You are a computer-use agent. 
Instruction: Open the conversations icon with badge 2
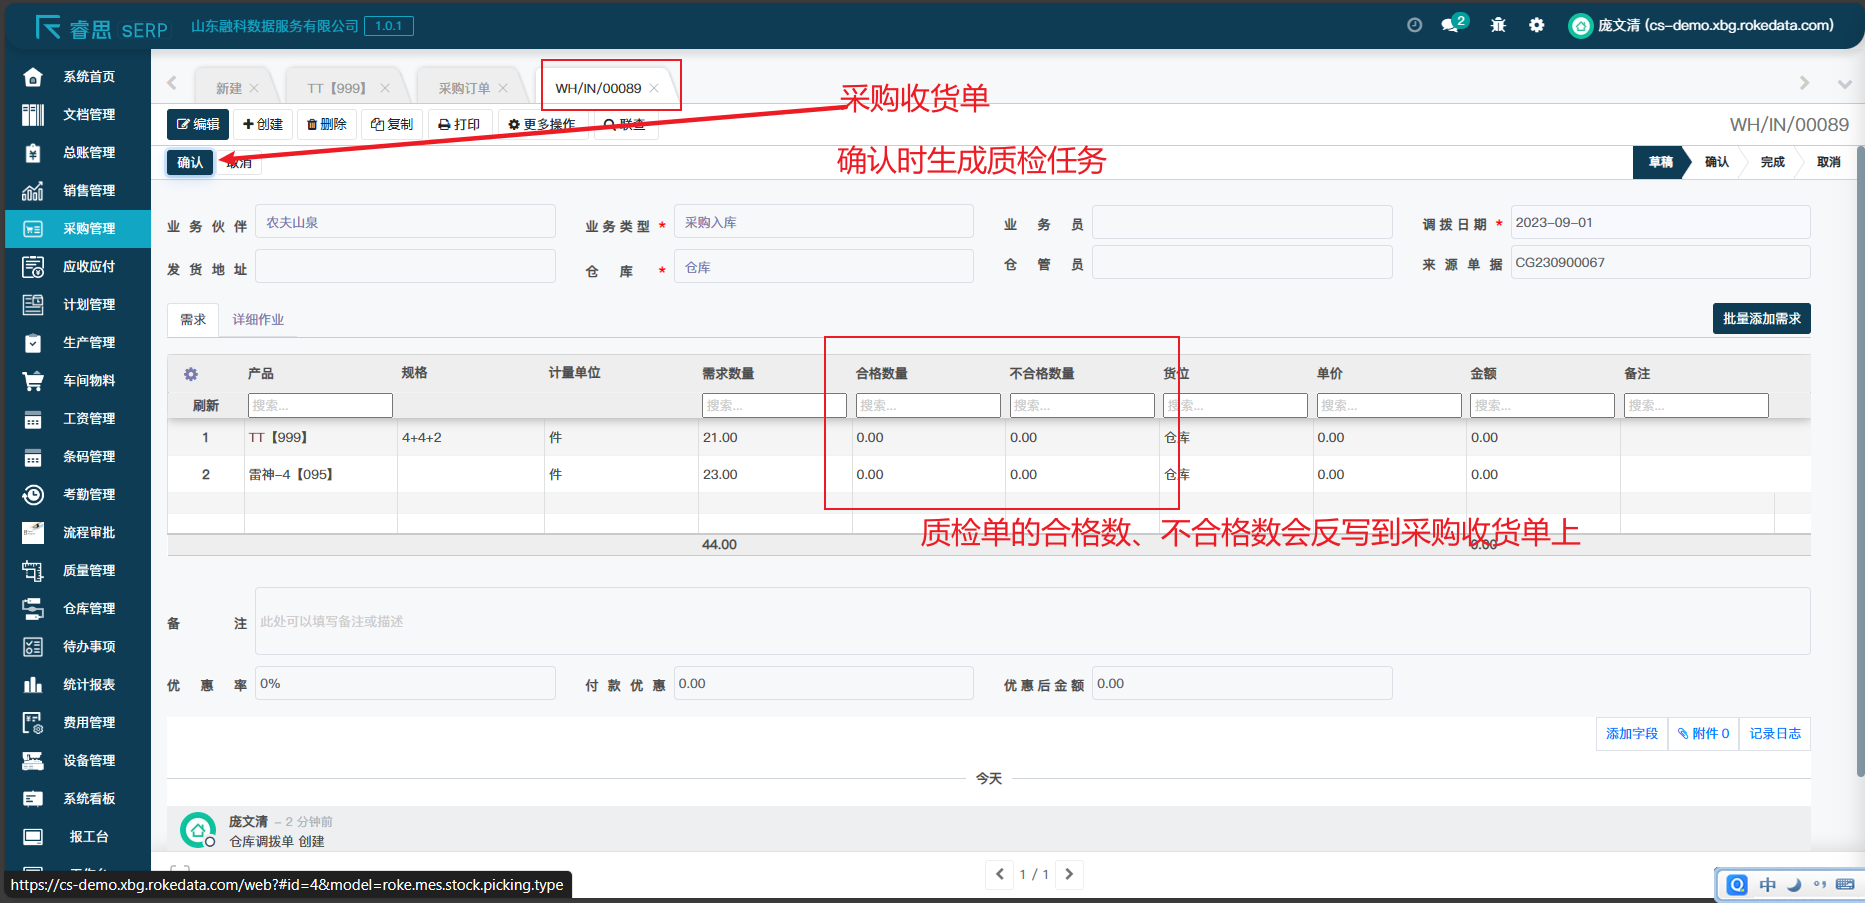[x=1450, y=25]
